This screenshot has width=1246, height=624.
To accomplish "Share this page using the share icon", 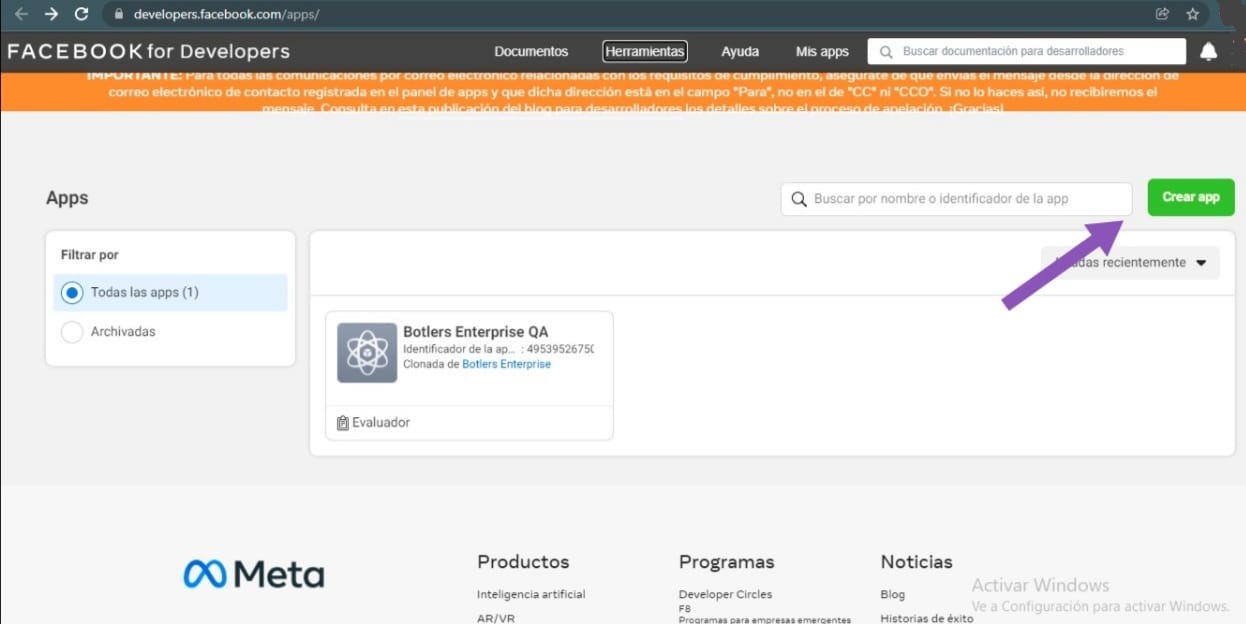I will click(x=1162, y=14).
